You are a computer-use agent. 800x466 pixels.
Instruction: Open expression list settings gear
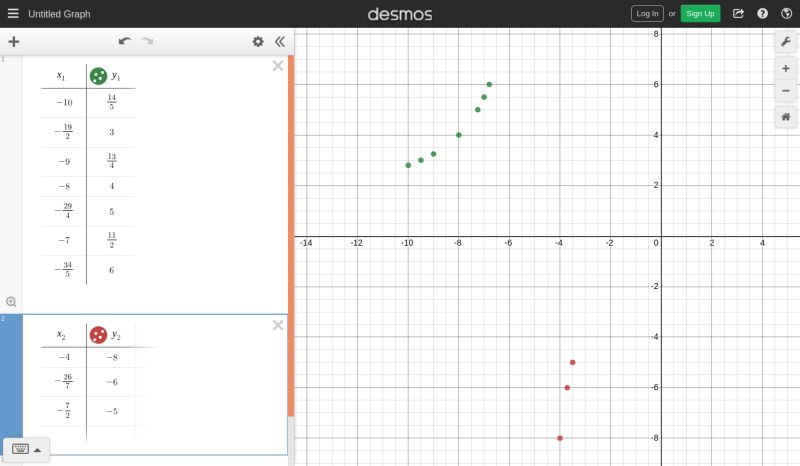point(258,41)
